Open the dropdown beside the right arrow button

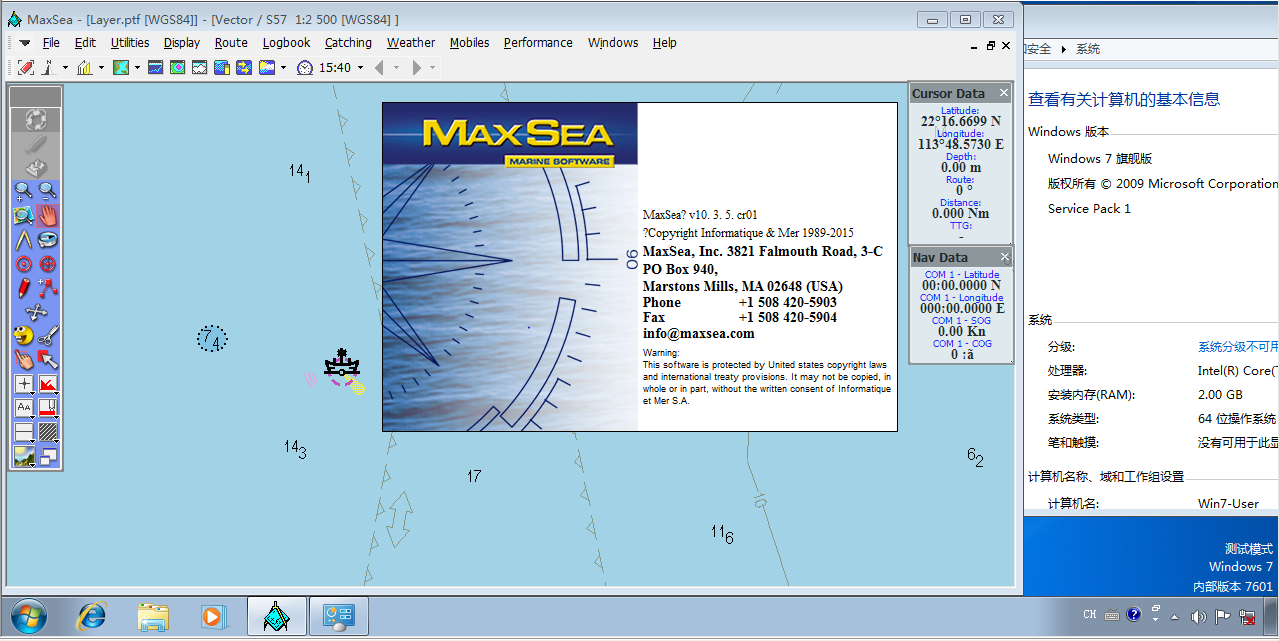[432, 68]
